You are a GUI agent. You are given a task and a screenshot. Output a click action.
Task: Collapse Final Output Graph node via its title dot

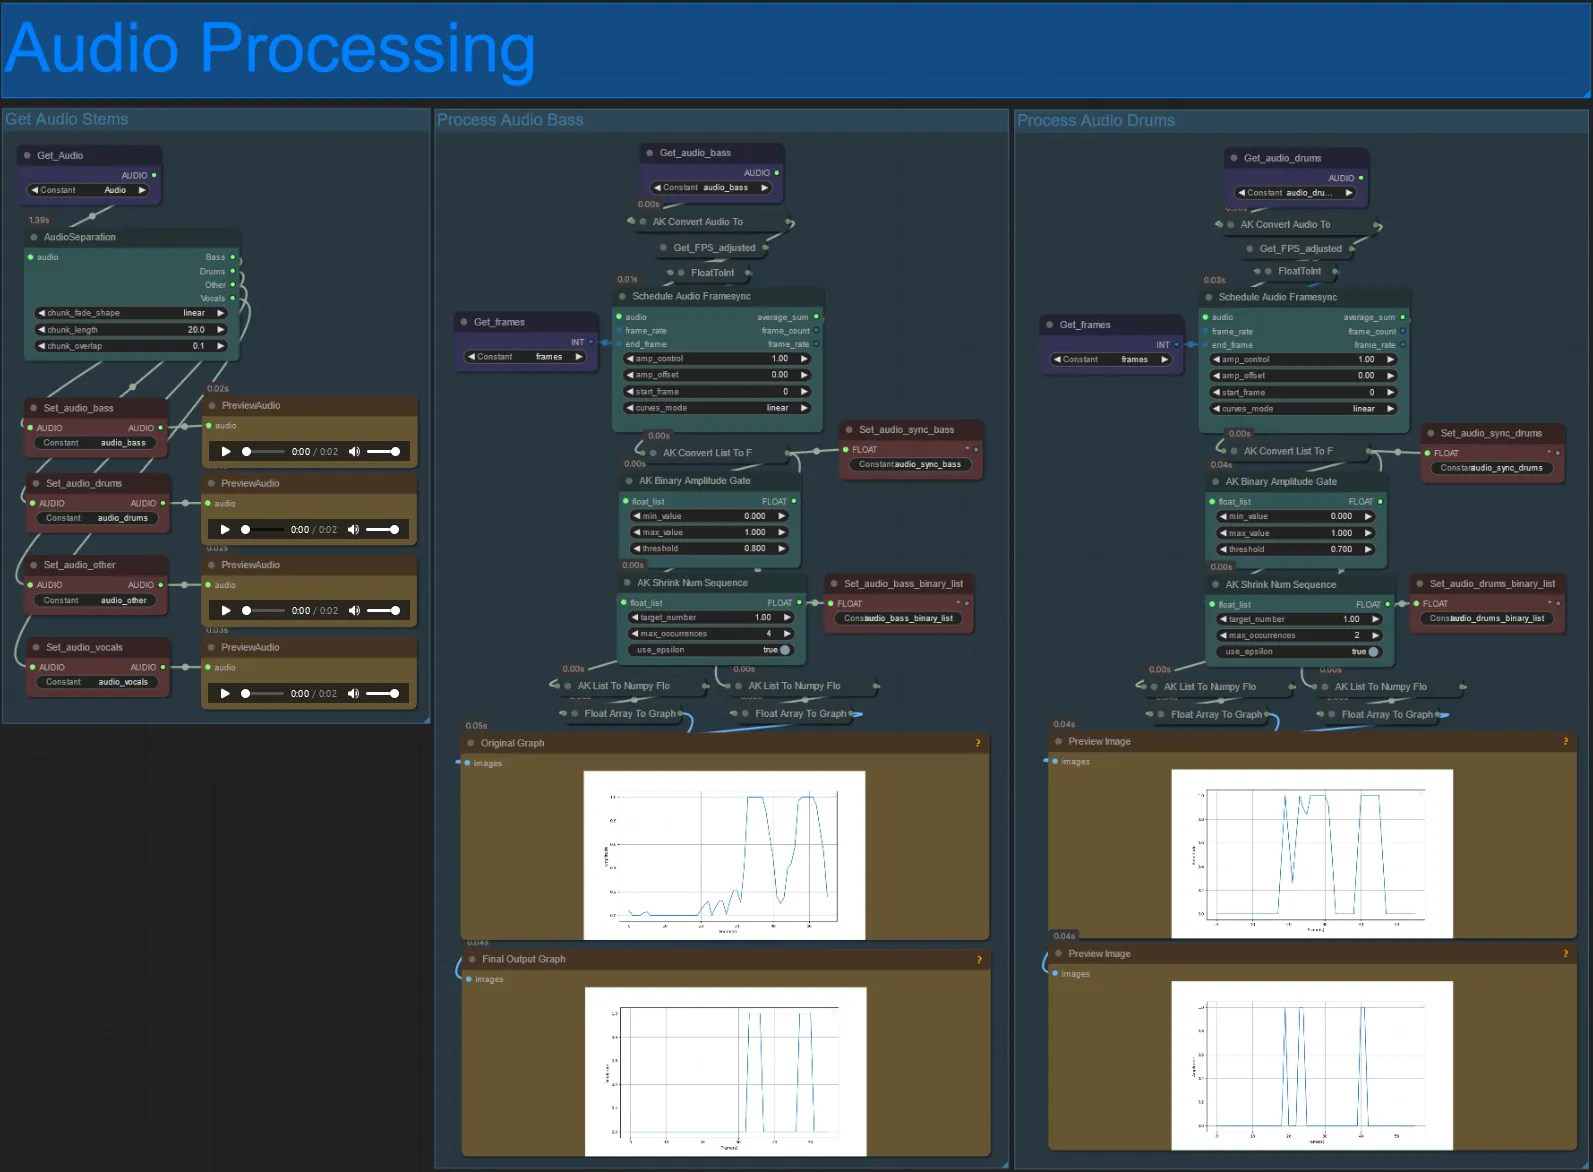click(x=472, y=960)
